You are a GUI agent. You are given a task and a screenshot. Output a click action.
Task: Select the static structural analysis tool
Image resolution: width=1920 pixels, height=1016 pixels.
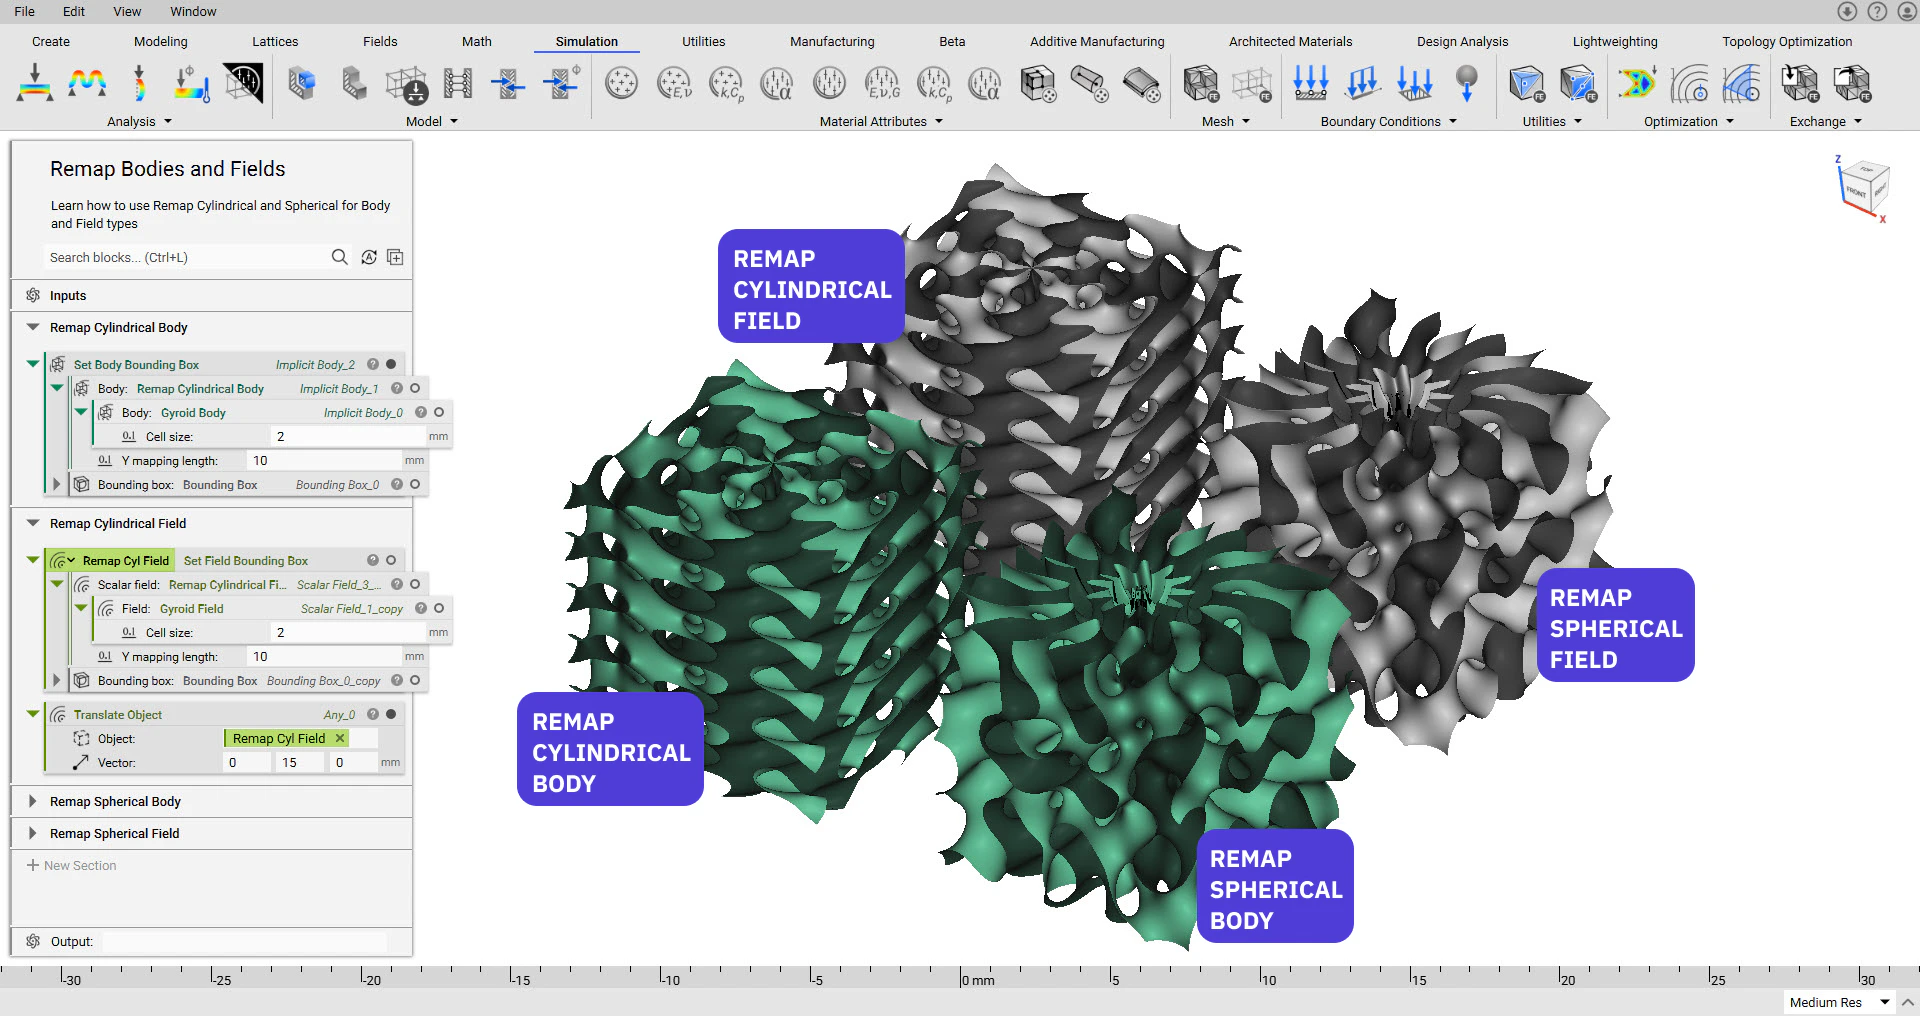34,84
